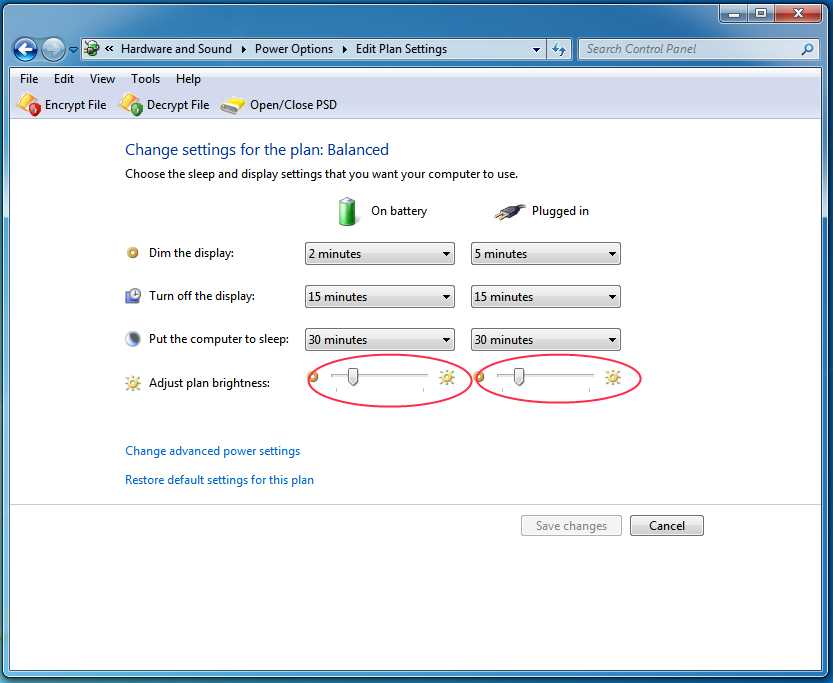Click the Control Panel icon in address bar

pos(92,49)
